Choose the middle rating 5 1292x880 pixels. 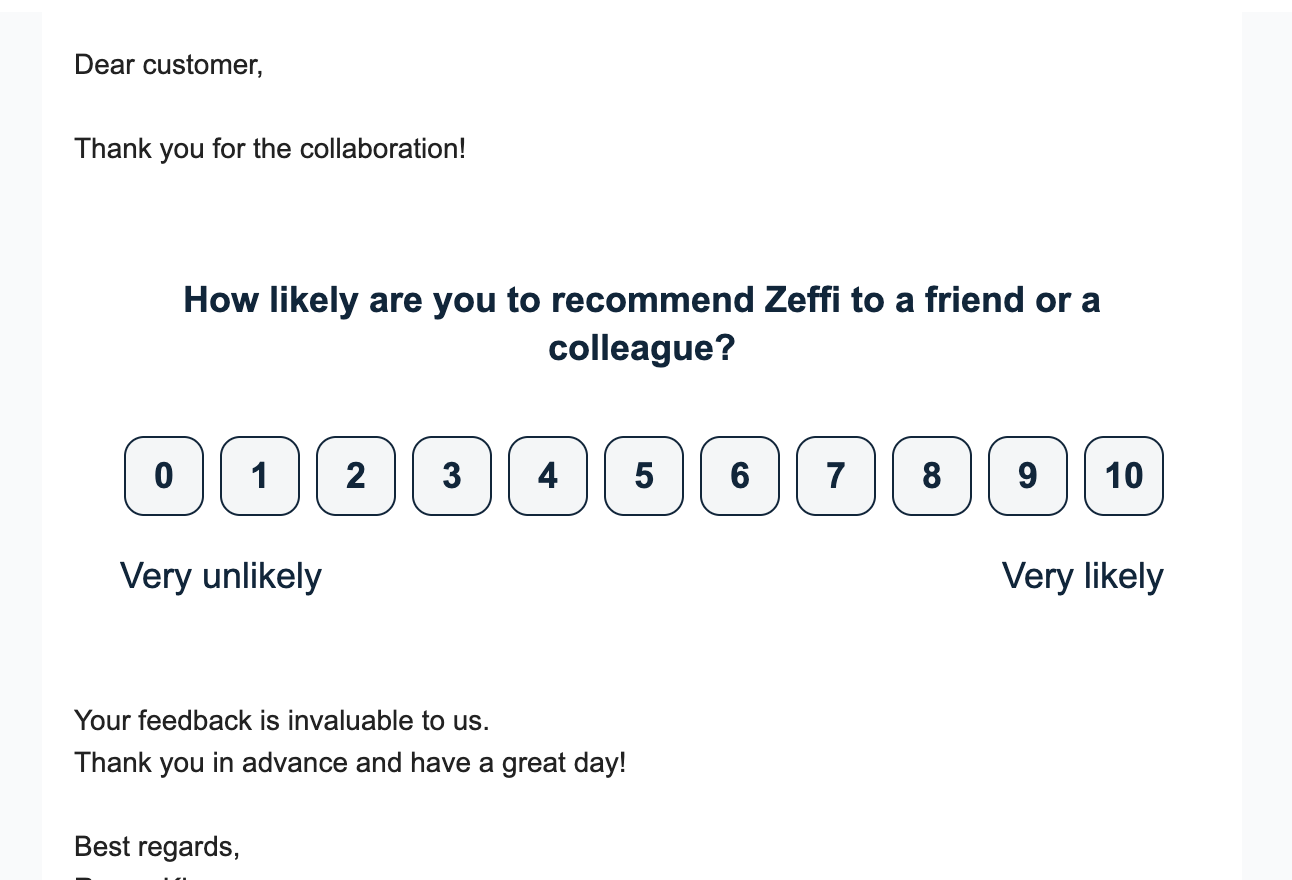[644, 476]
